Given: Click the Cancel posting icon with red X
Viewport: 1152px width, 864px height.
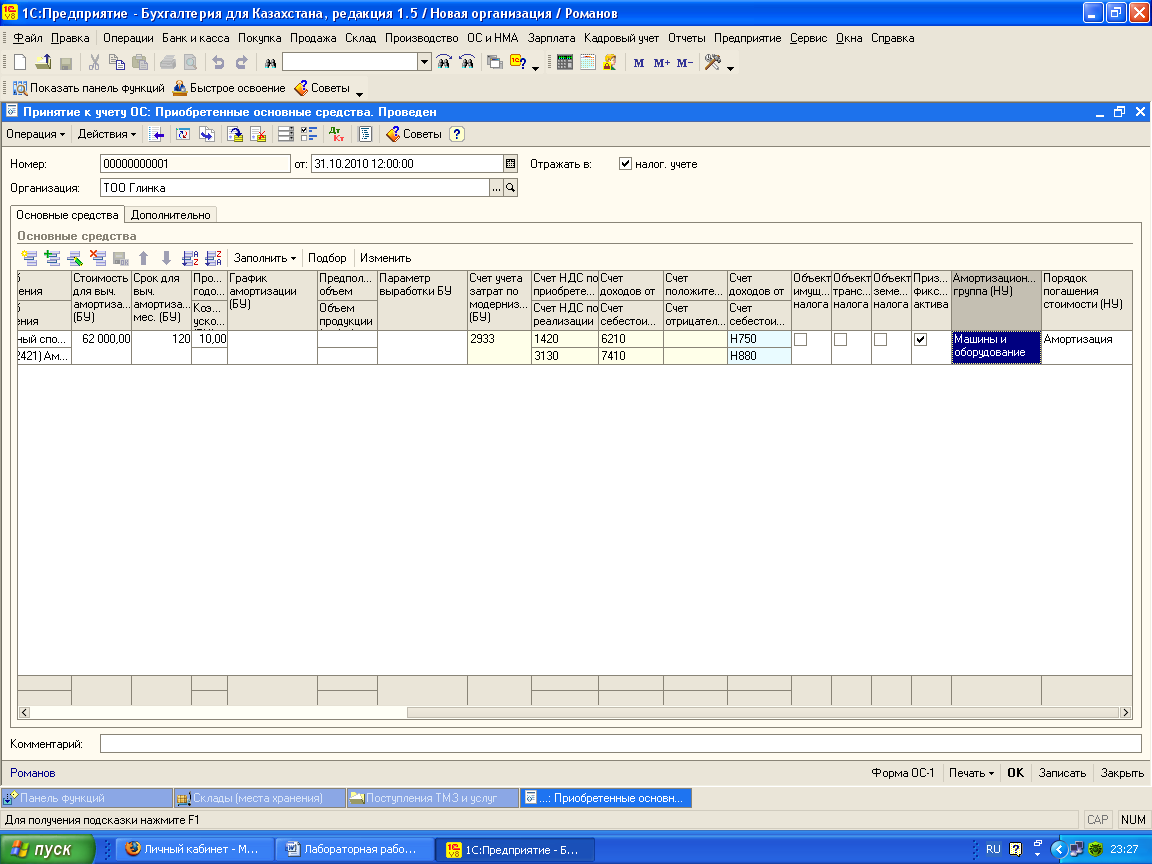Looking at the screenshot, I should 258,134.
